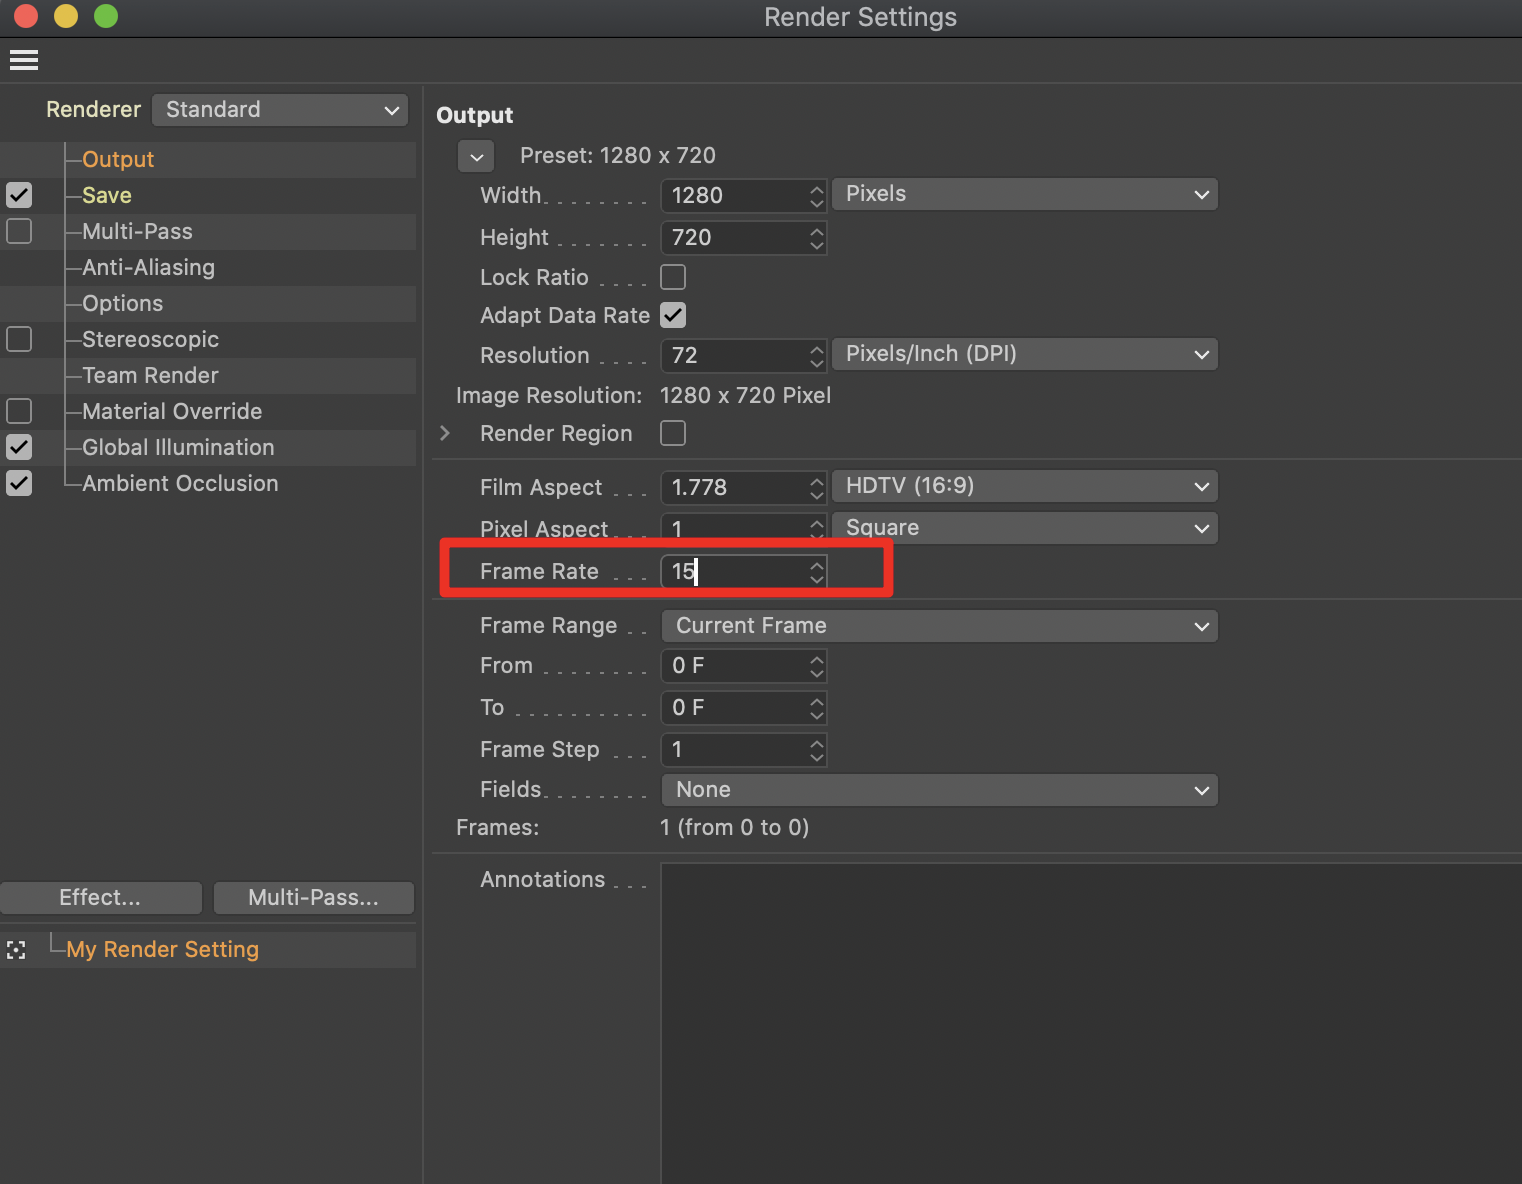
Task: Open Pixels/Inch (DPI) dropdown
Action: click(x=1025, y=354)
